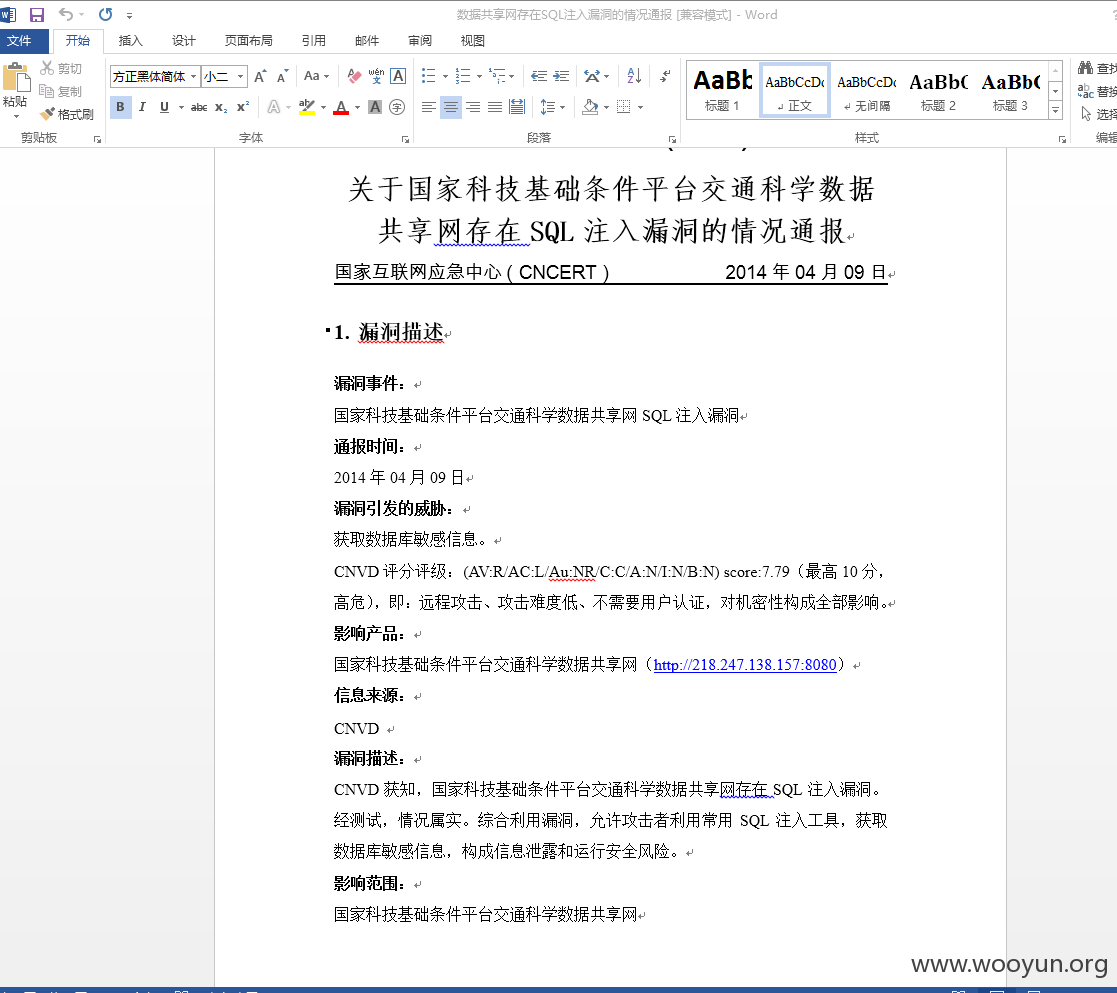The image size is (1117, 993).
Task: Decrease indent icon
Action: pyautogui.click(x=539, y=76)
